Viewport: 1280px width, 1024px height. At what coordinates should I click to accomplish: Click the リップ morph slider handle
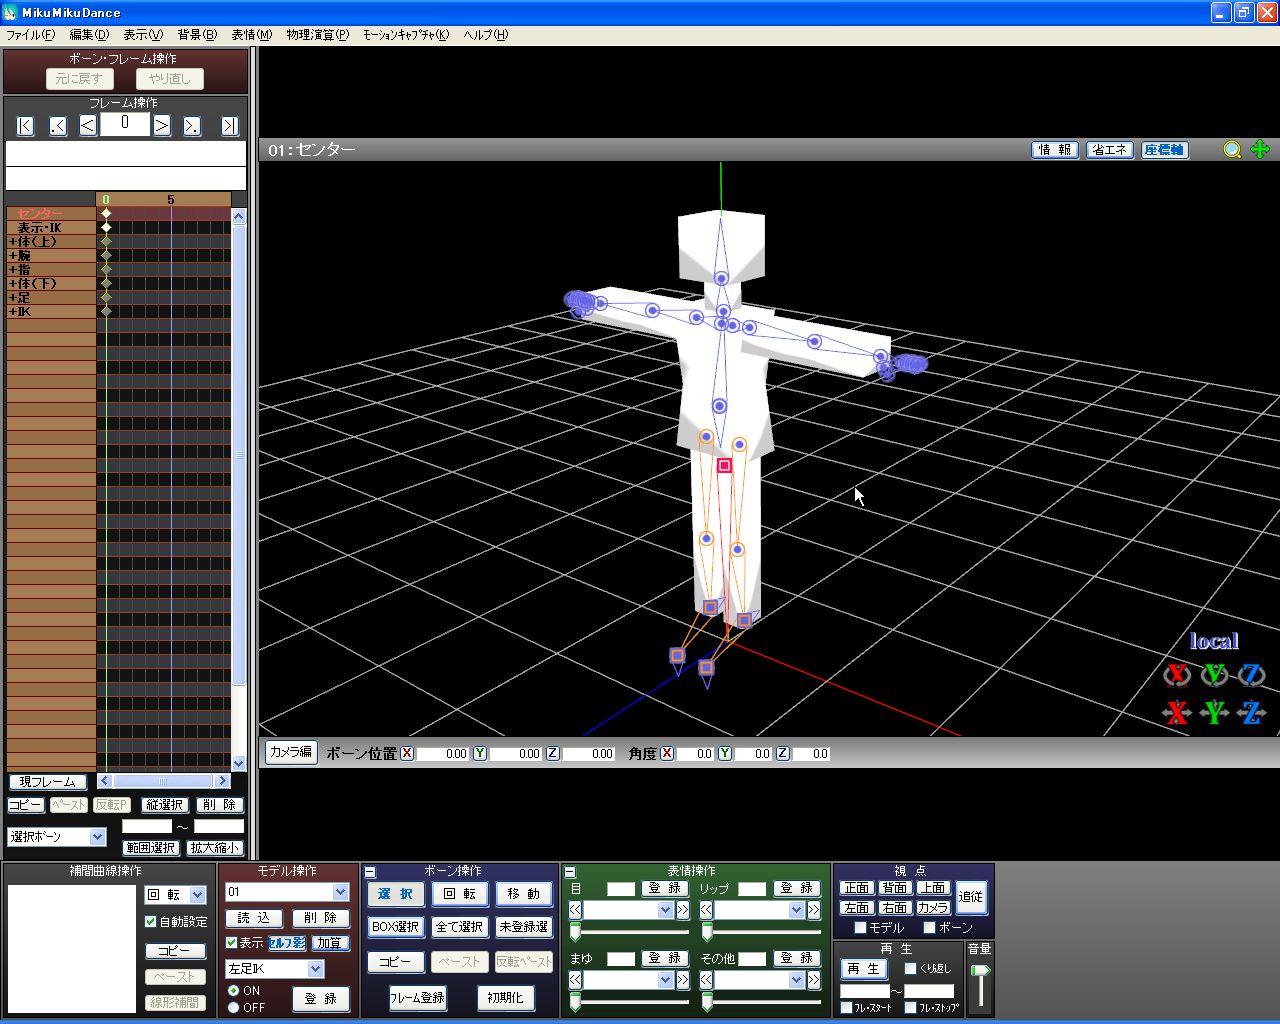pyautogui.click(x=707, y=931)
